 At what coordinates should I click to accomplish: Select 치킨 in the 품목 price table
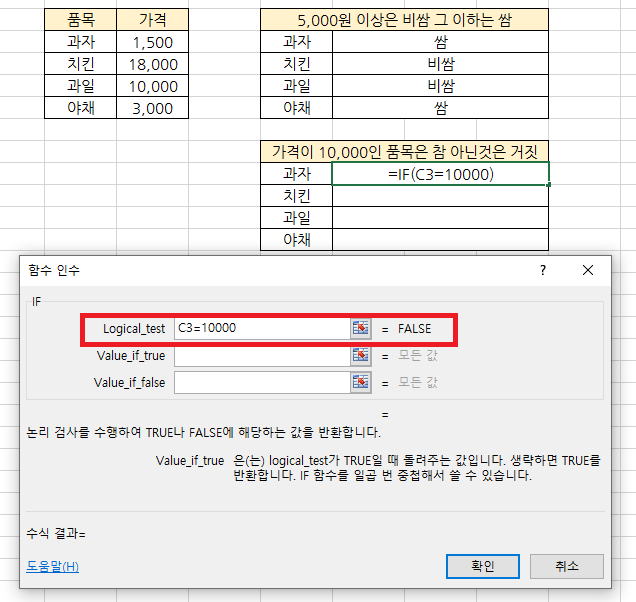81,64
